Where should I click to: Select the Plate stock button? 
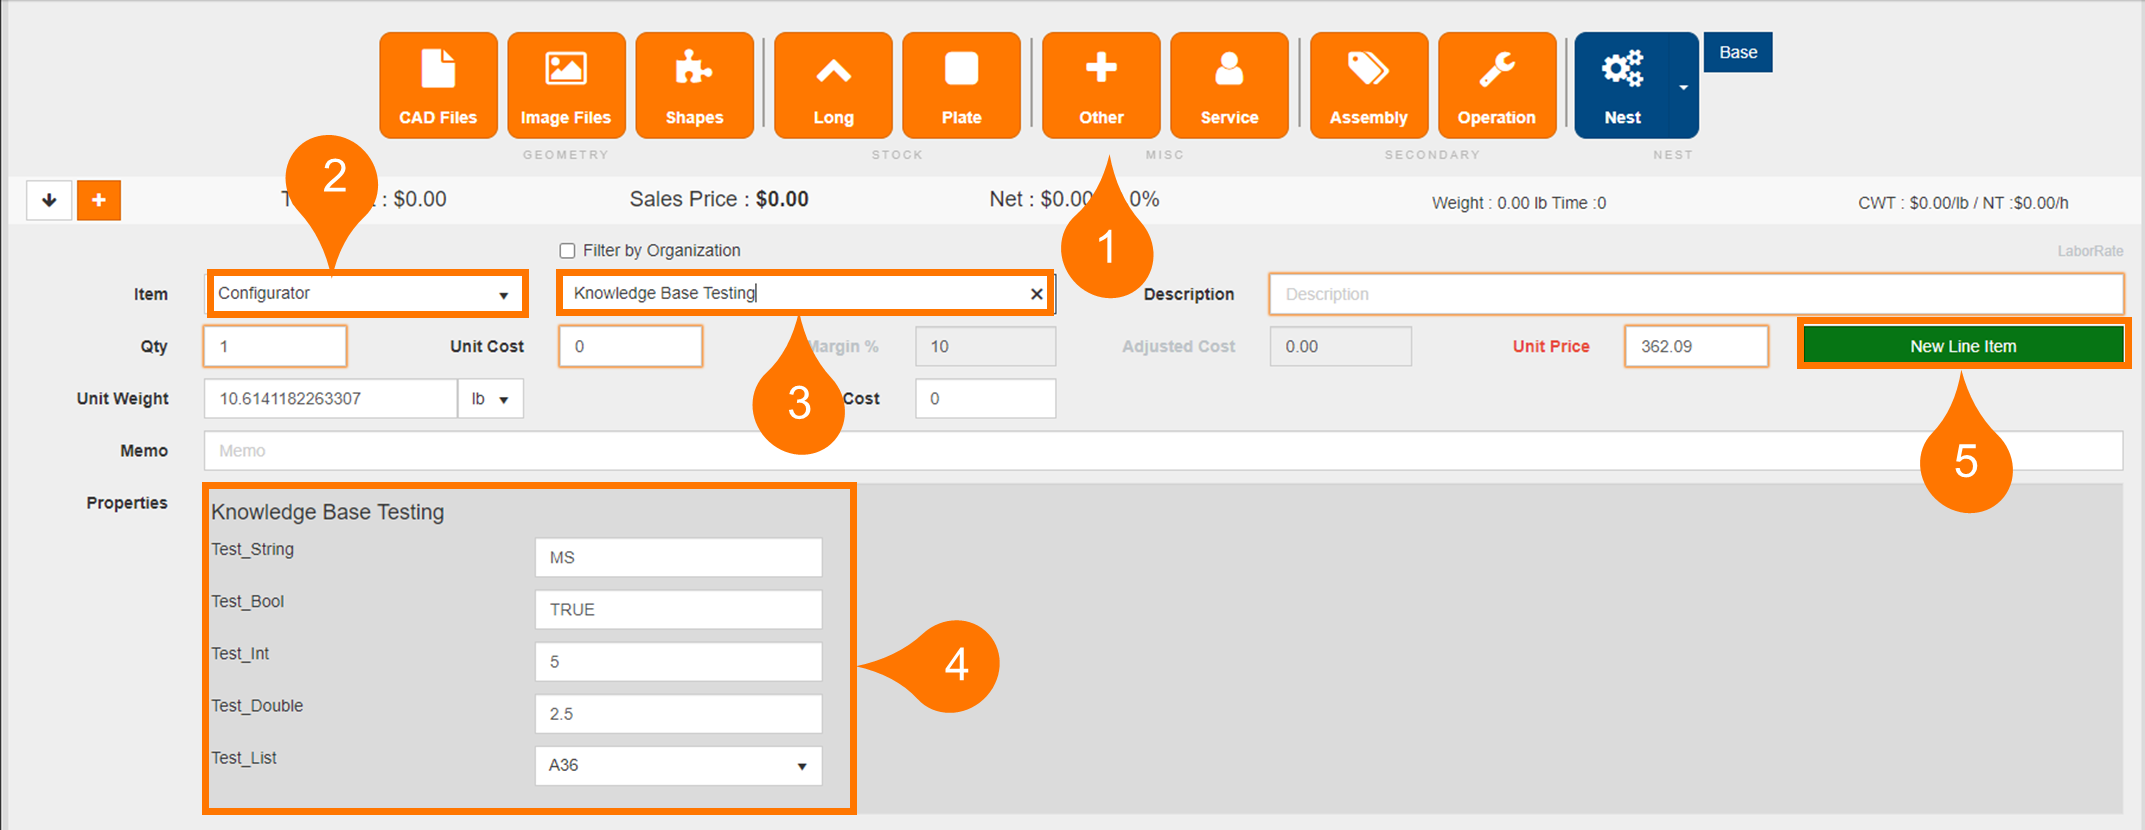tap(961, 86)
